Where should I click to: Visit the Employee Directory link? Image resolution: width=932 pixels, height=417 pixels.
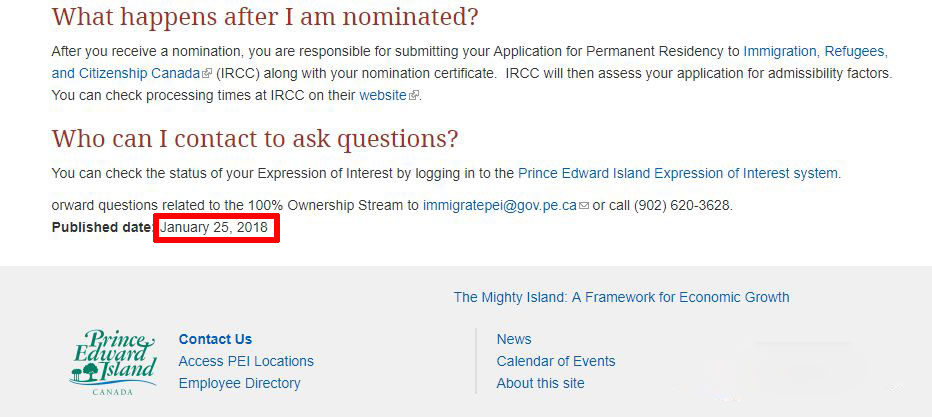click(x=239, y=383)
